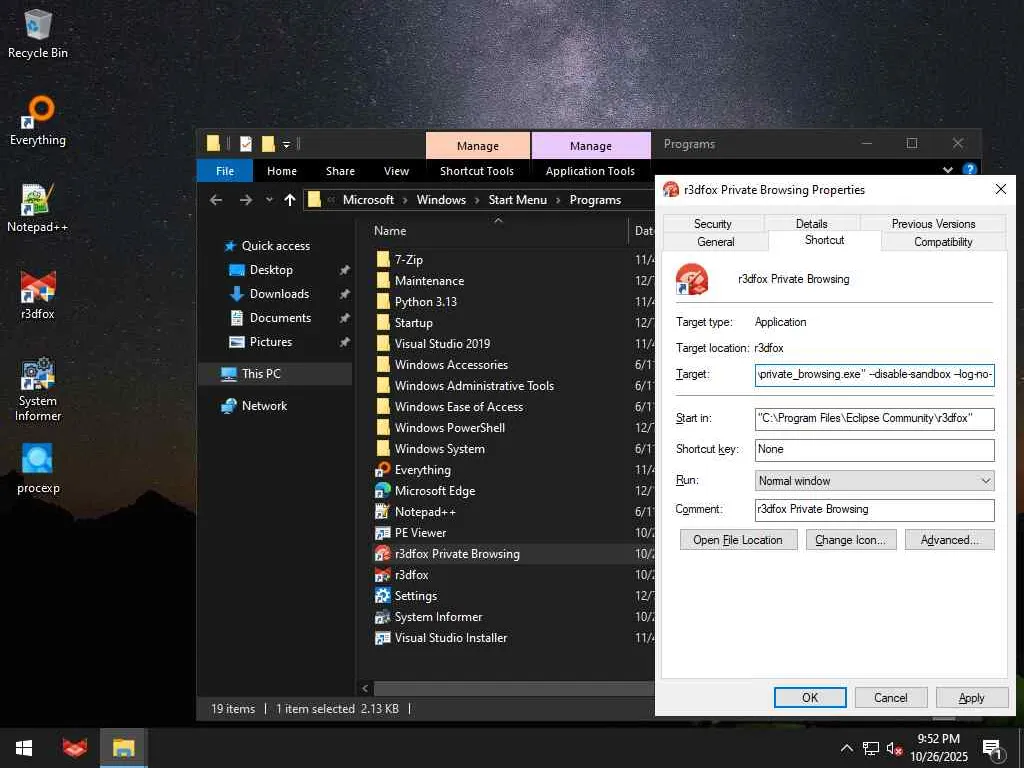
Task: Select the Maintenance folder
Action: tap(429, 281)
